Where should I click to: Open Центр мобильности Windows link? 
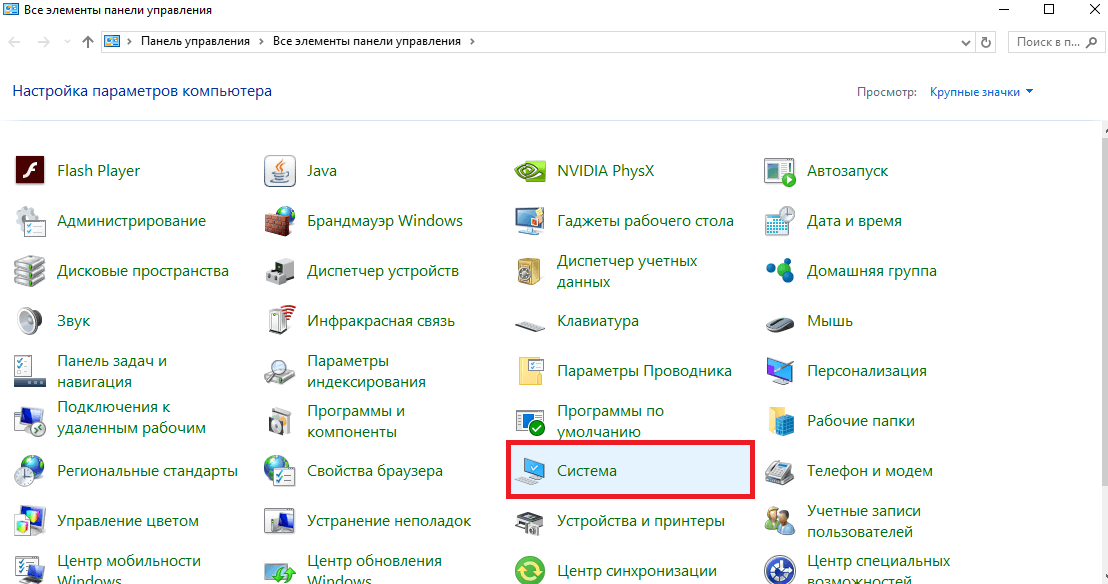pyautogui.click(x=129, y=571)
